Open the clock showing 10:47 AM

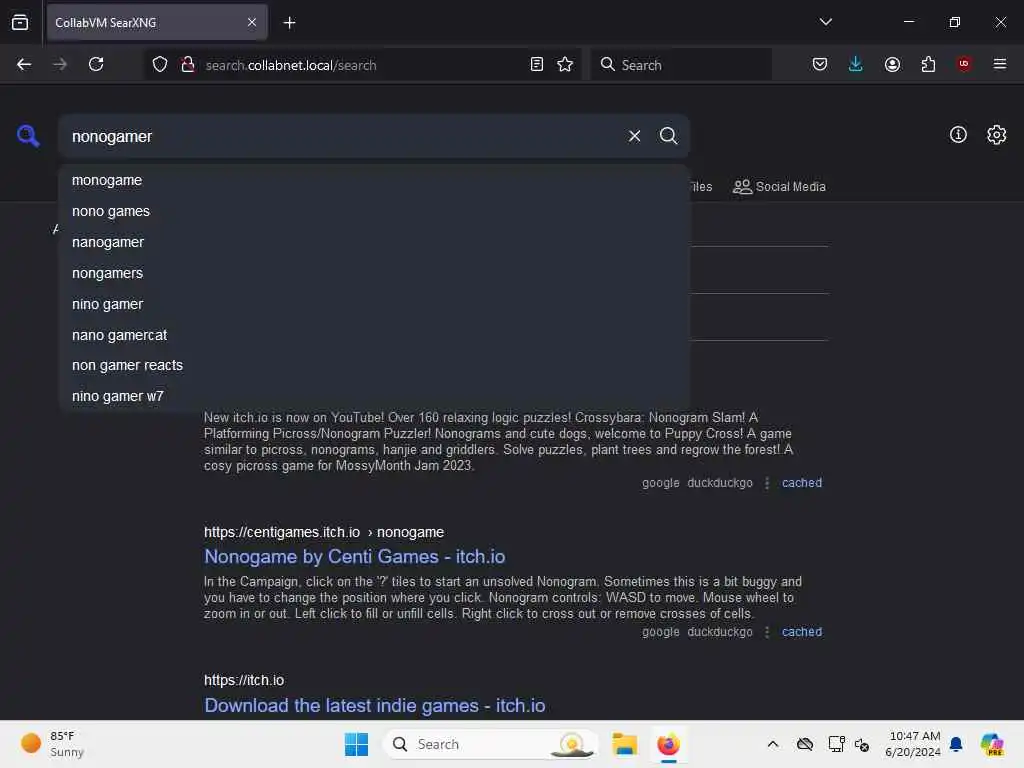[912, 744]
